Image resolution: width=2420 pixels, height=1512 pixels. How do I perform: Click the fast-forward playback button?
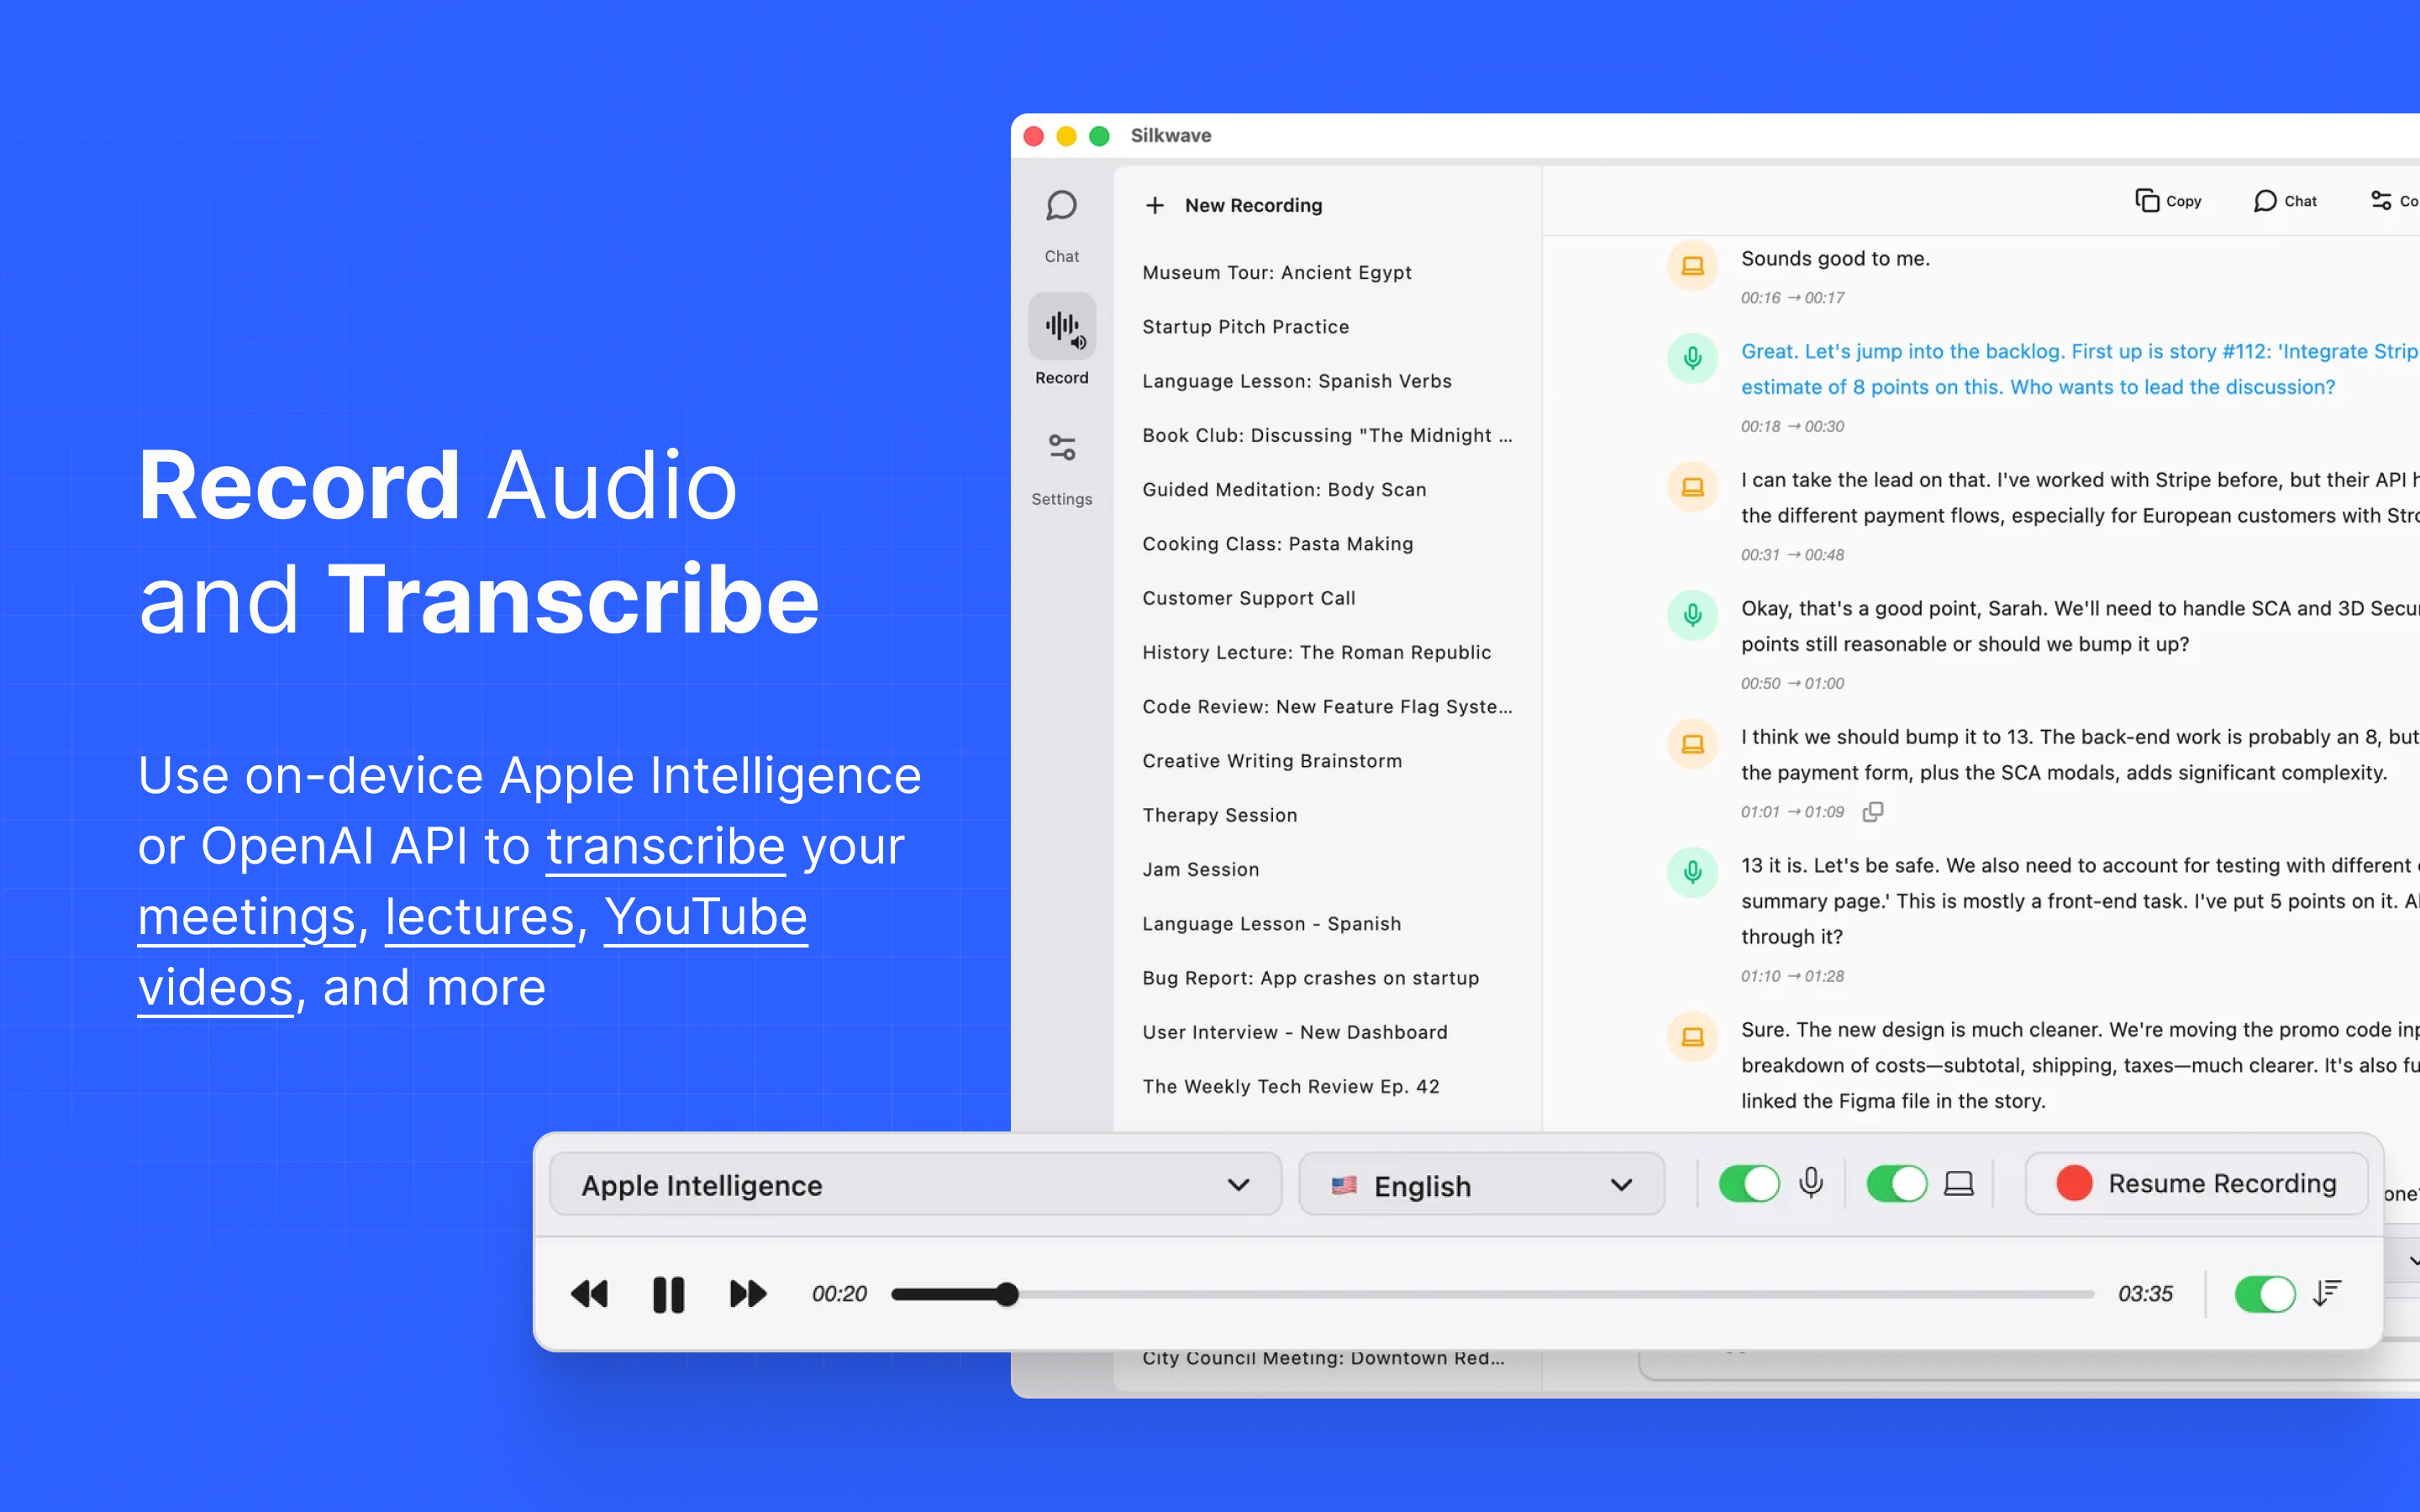click(x=747, y=1294)
